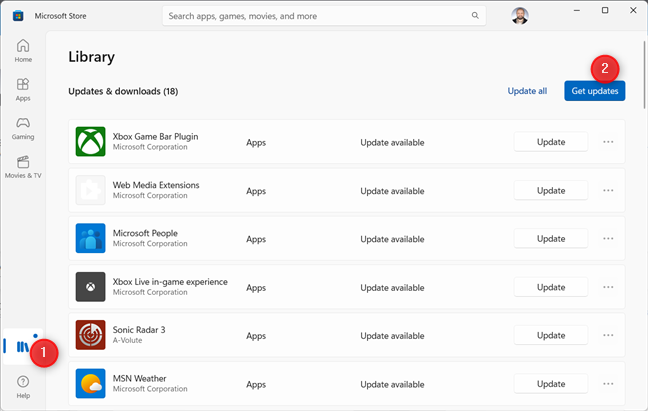Click the MSN Weather app icon
The width and height of the screenshot is (648, 411).
pos(91,384)
